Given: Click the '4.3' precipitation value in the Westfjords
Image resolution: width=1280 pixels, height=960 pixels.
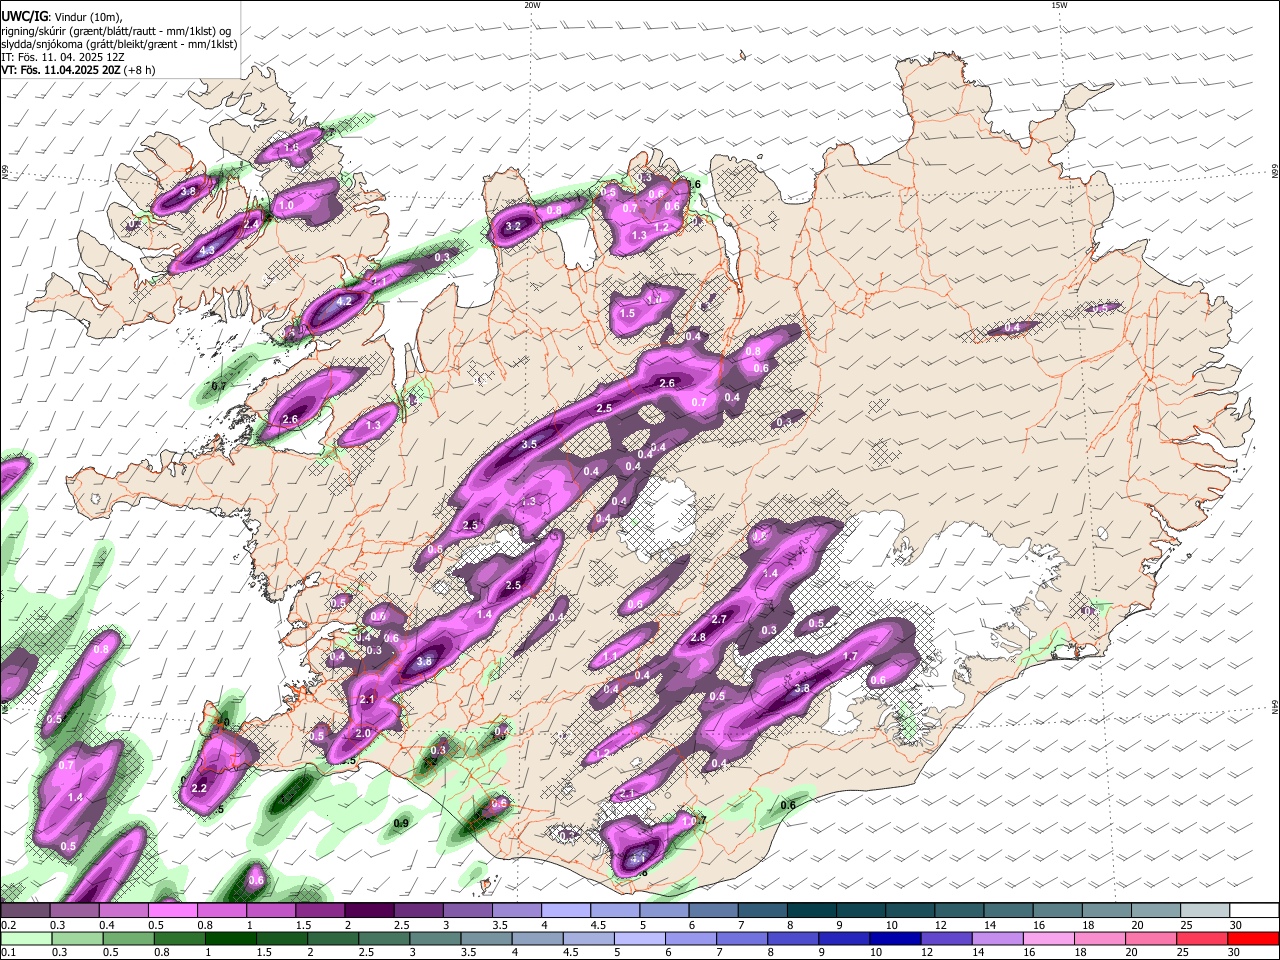Looking at the screenshot, I should [207, 250].
